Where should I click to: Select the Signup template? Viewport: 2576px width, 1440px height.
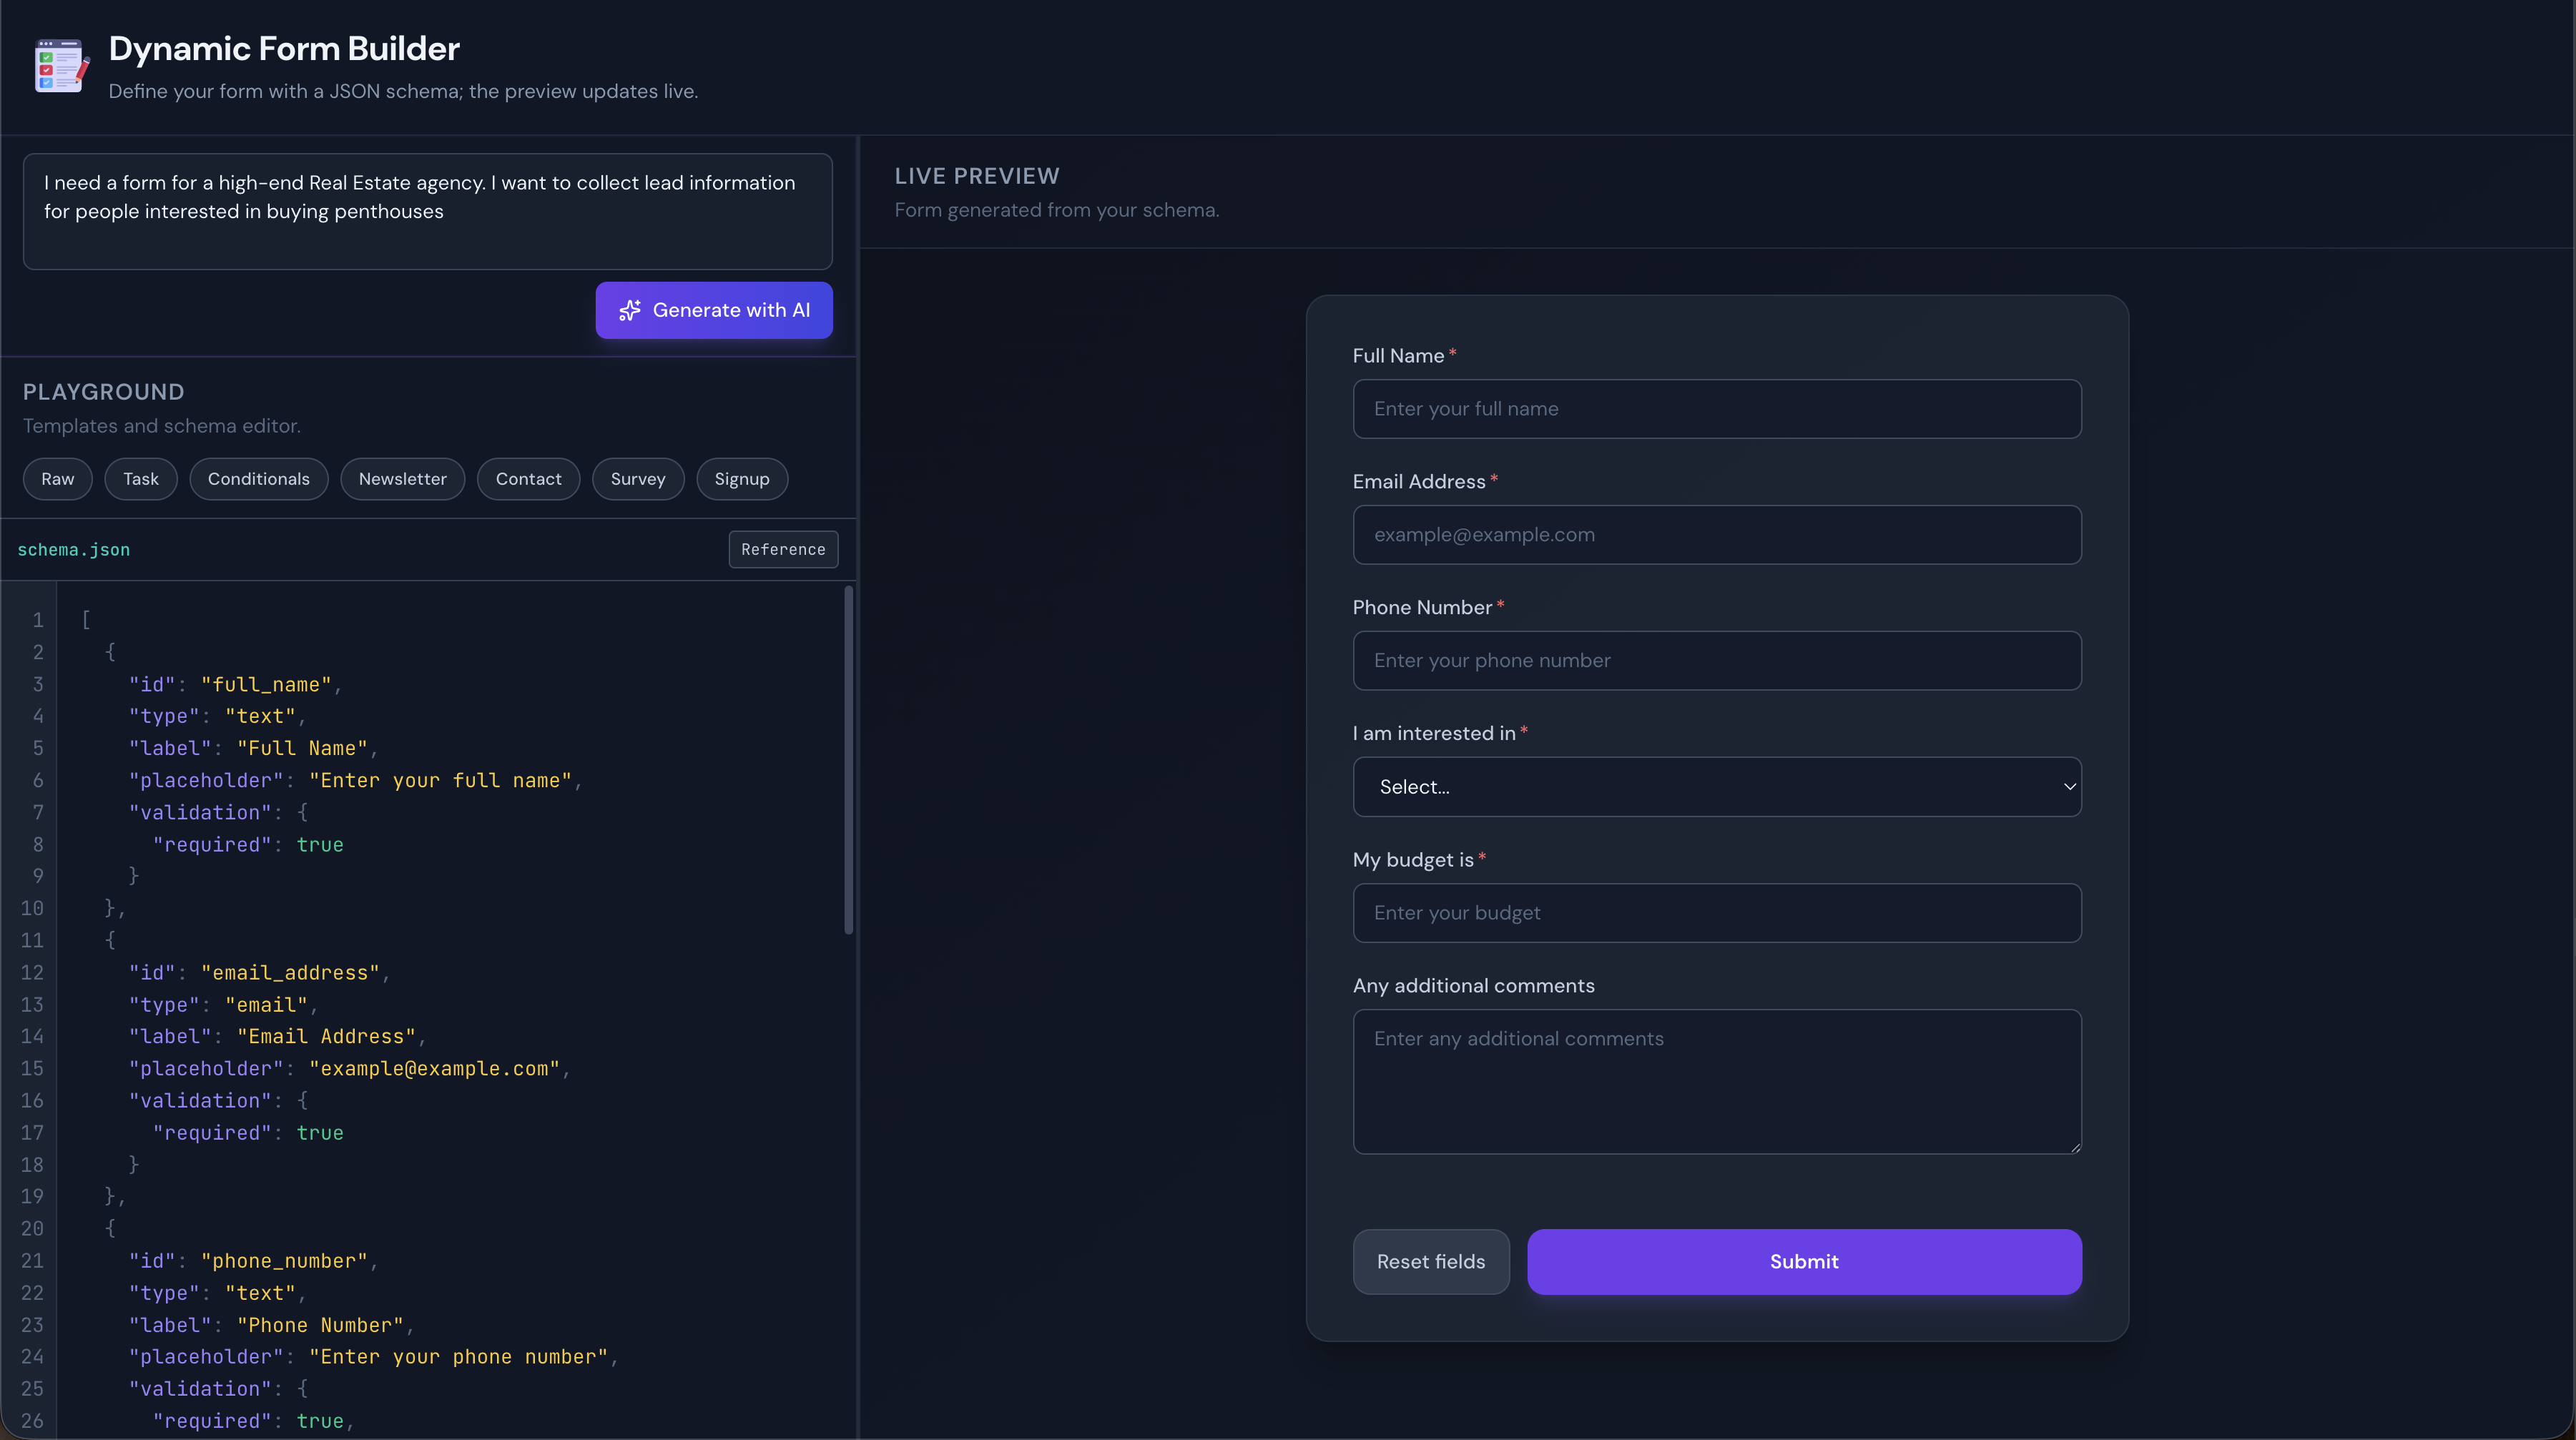(x=741, y=479)
